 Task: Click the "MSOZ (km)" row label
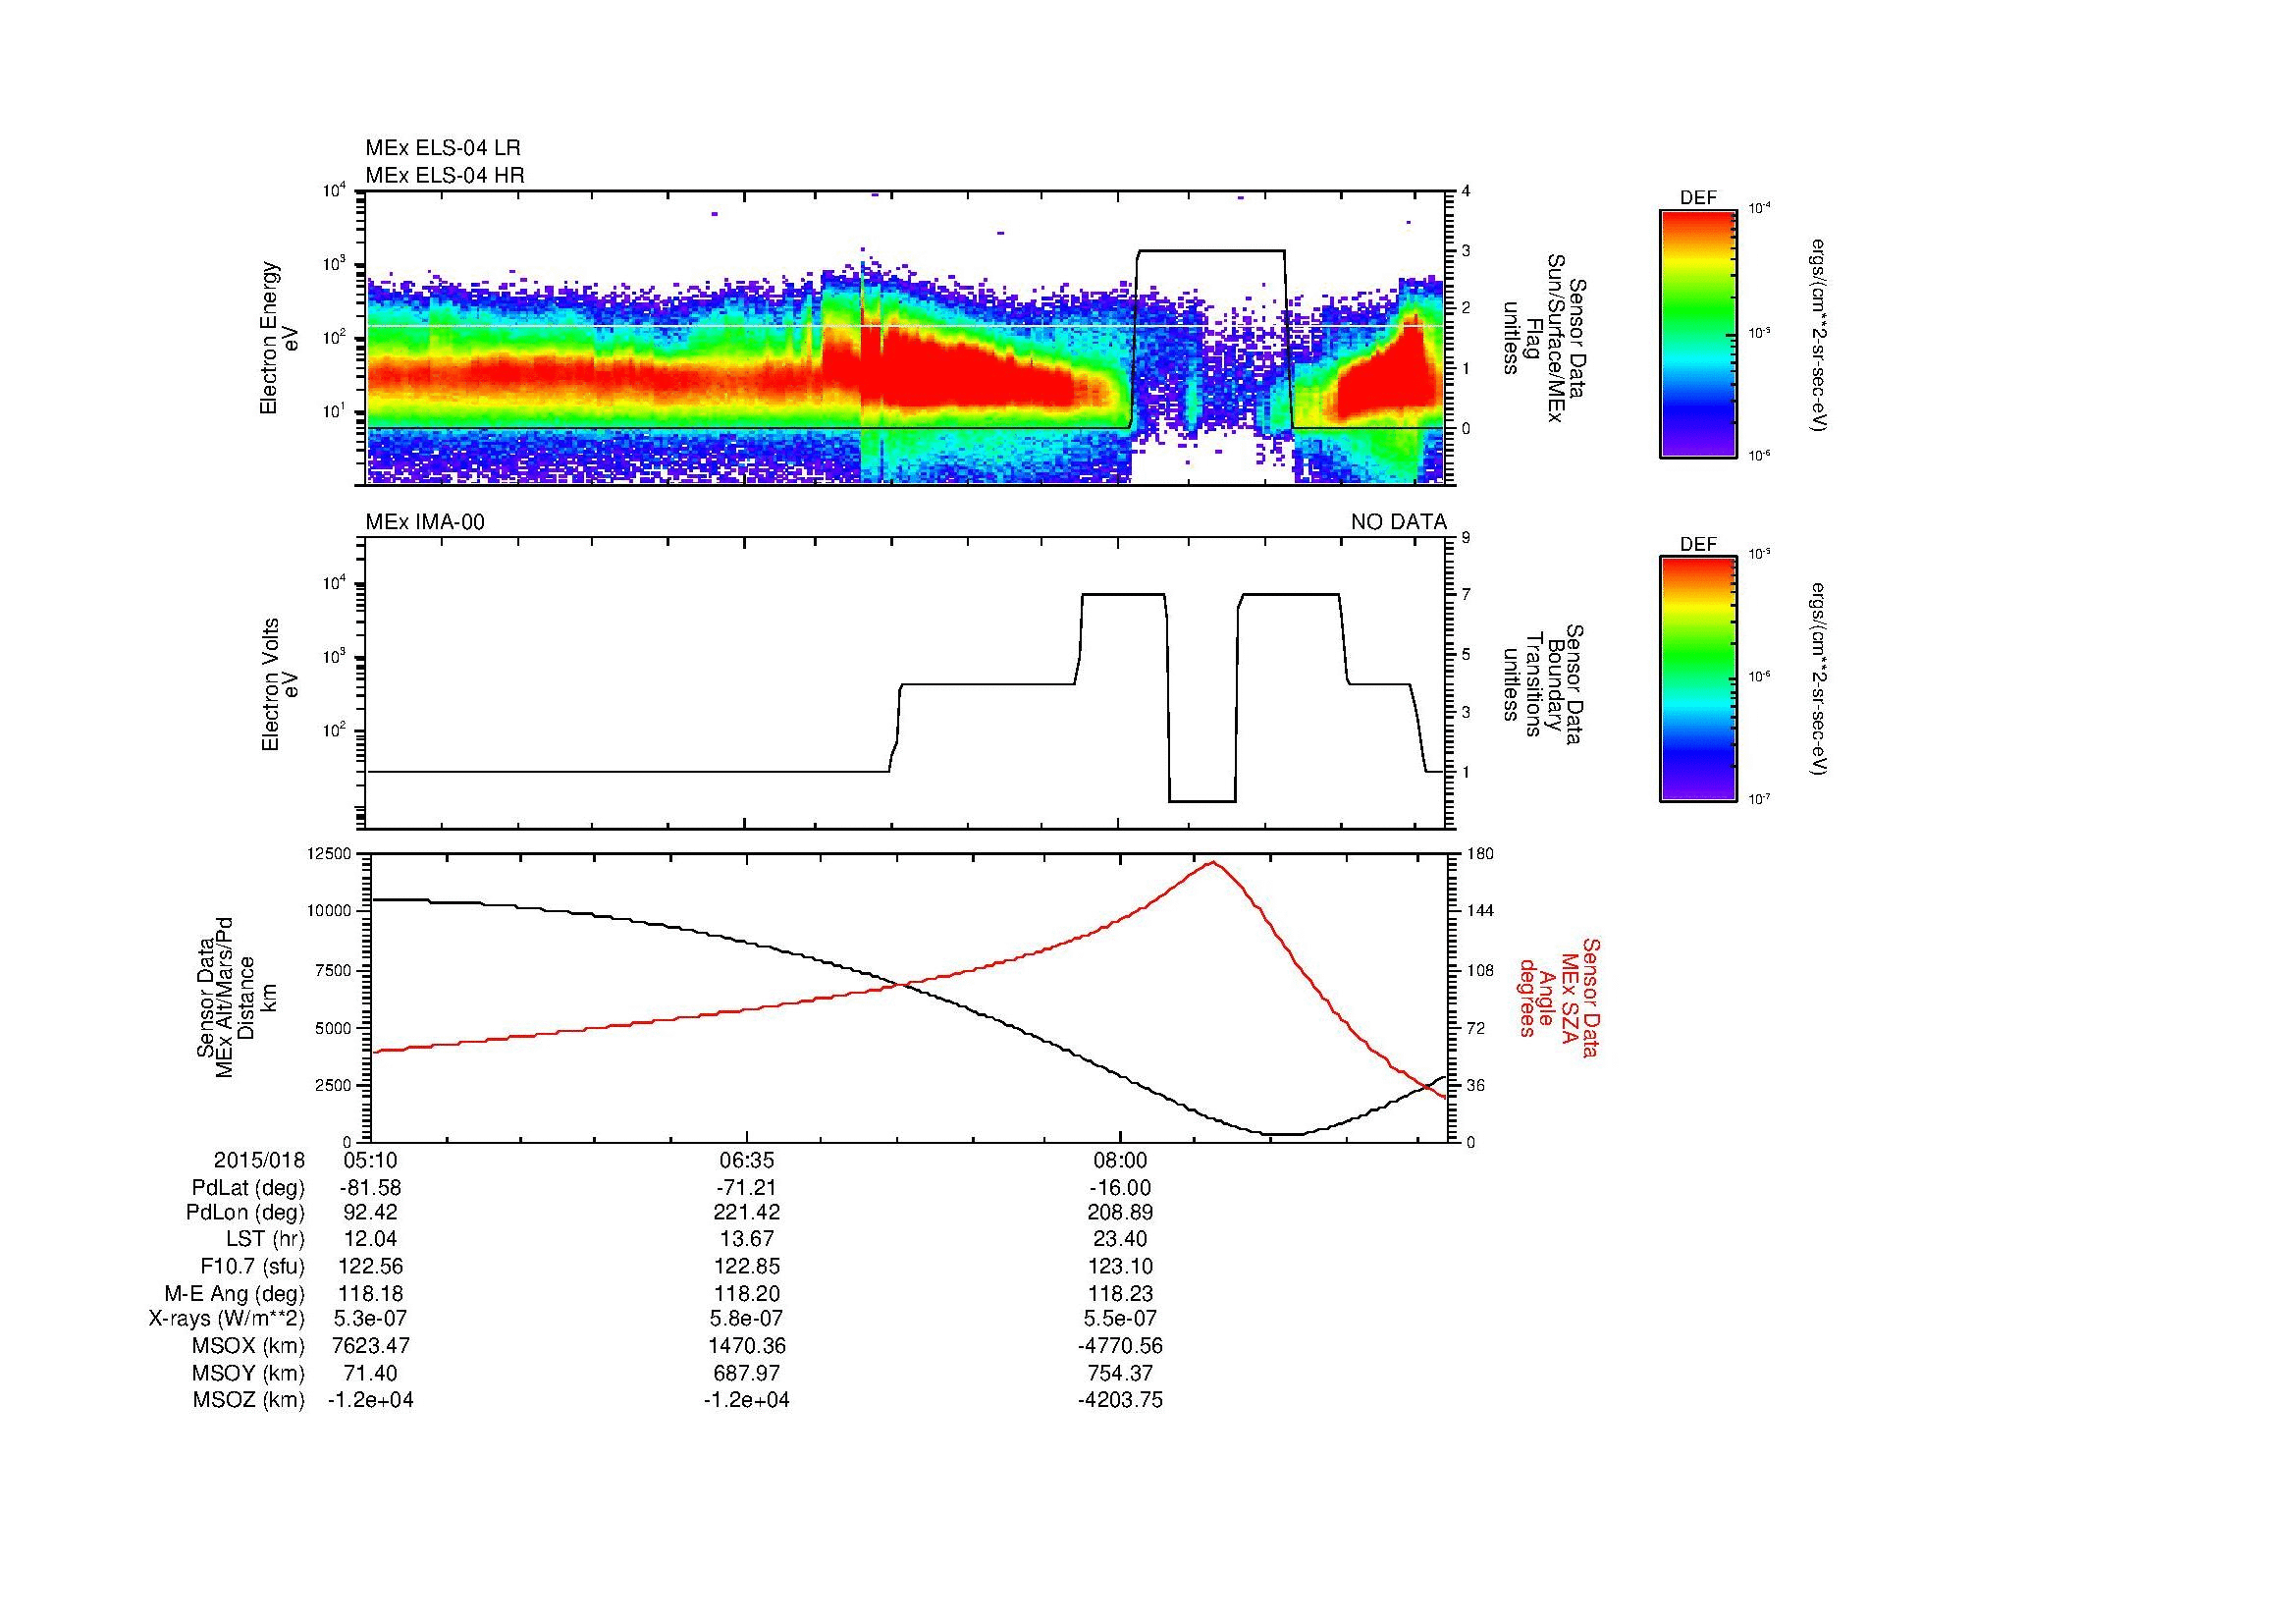(249, 1400)
